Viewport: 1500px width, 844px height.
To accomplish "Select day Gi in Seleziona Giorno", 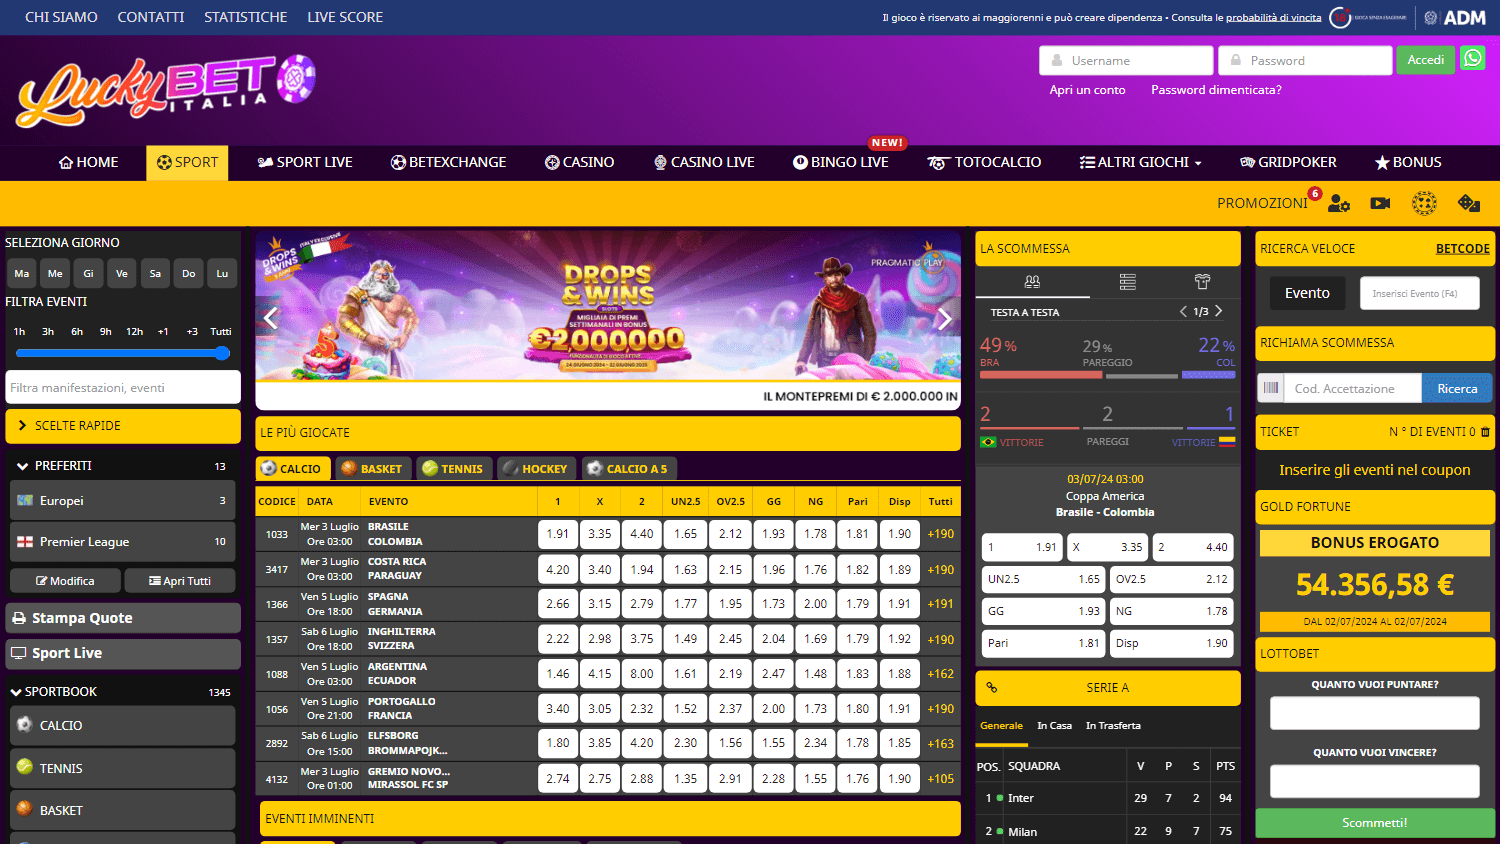I will [88, 273].
